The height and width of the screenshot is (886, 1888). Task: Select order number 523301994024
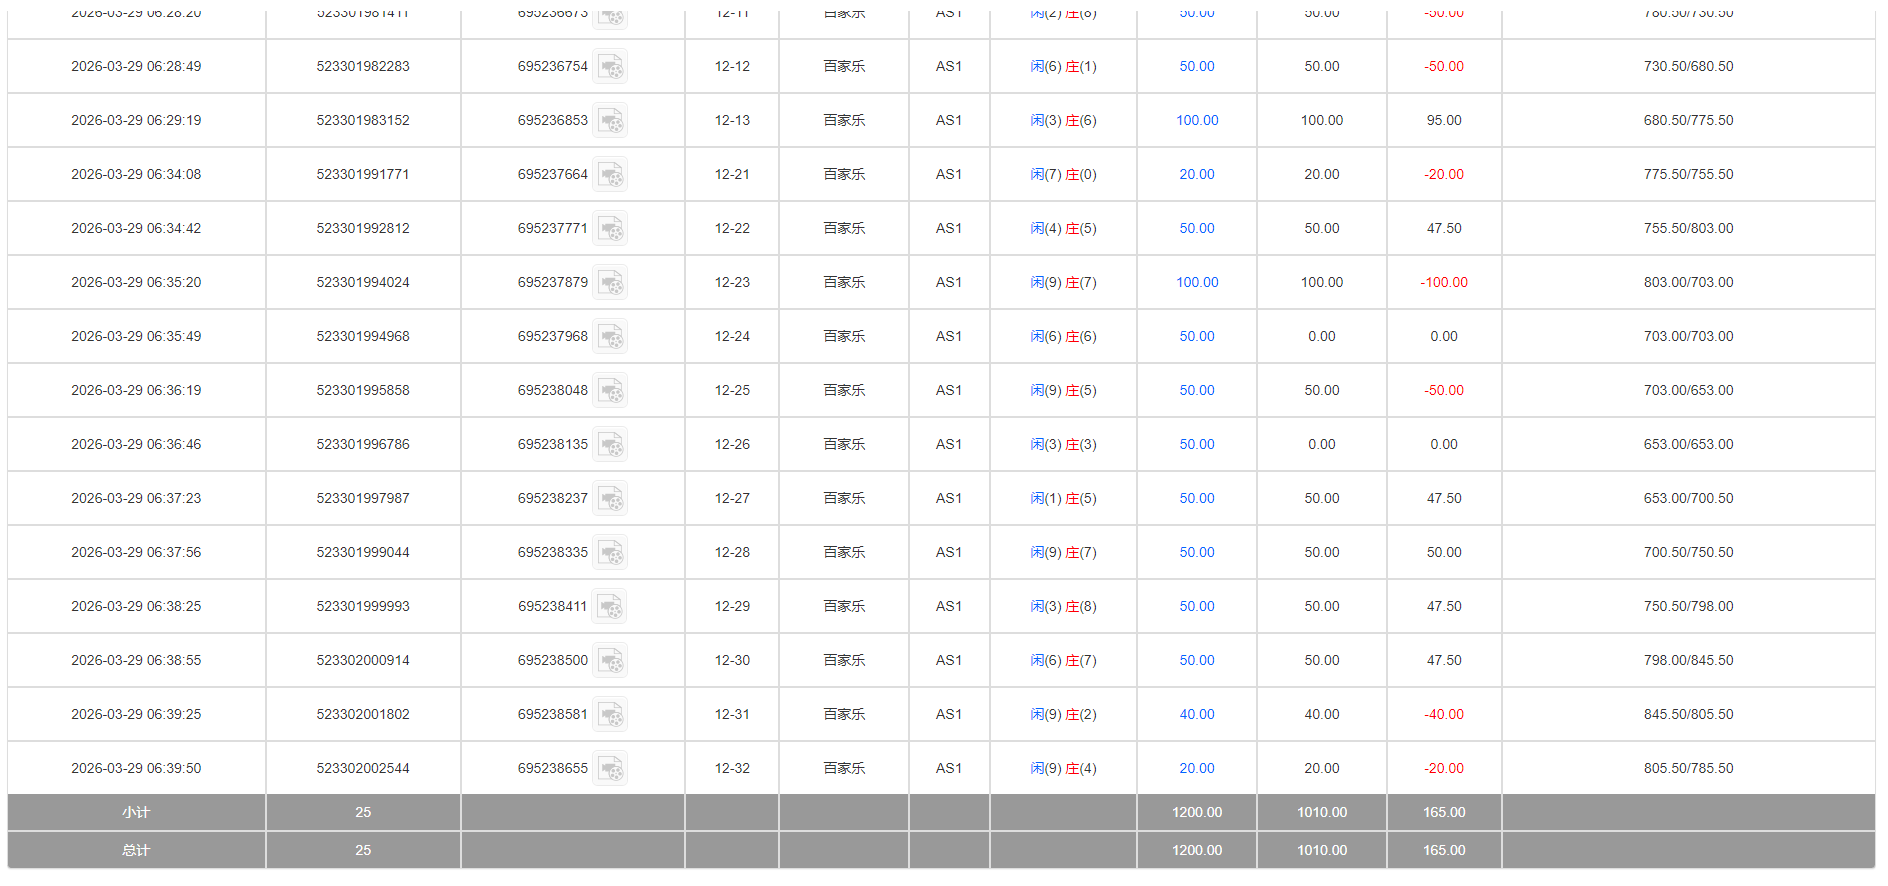pyautogui.click(x=363, y=282)
